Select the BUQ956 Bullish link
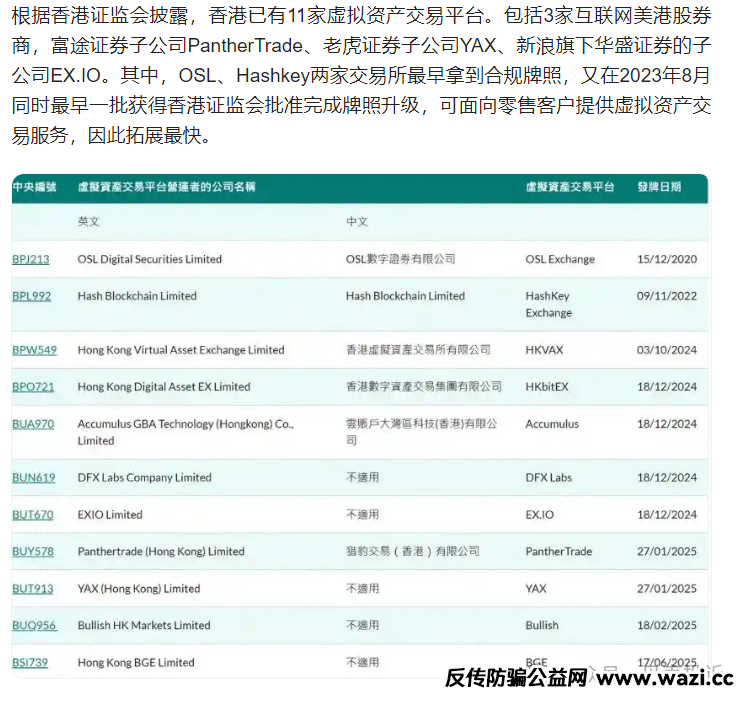The height and width of the screenshot is (705, 748). pyautogui.click(x=34, y=625)
